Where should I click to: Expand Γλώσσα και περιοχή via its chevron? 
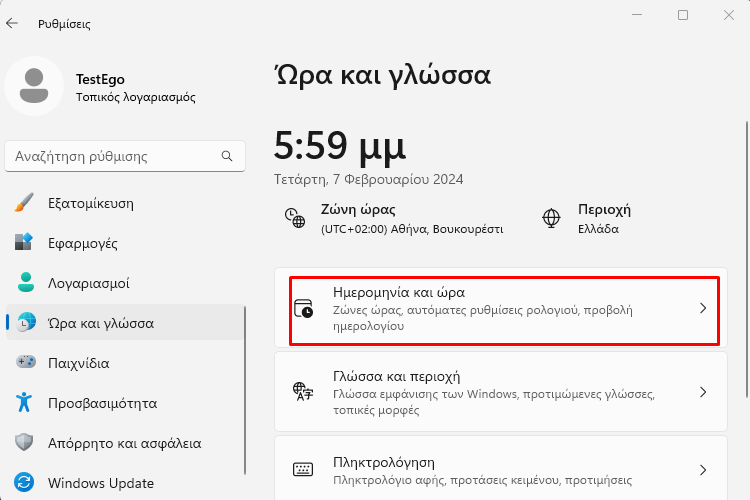point(703,392)
